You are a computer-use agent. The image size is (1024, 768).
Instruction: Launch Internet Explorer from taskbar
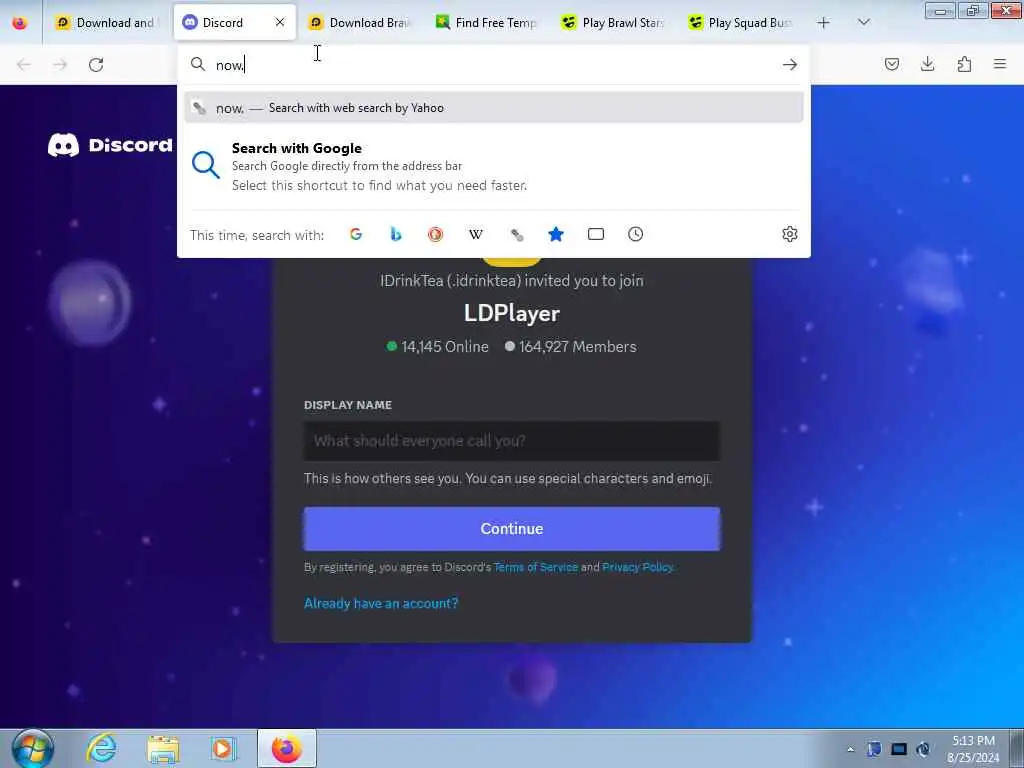[102, 748]
